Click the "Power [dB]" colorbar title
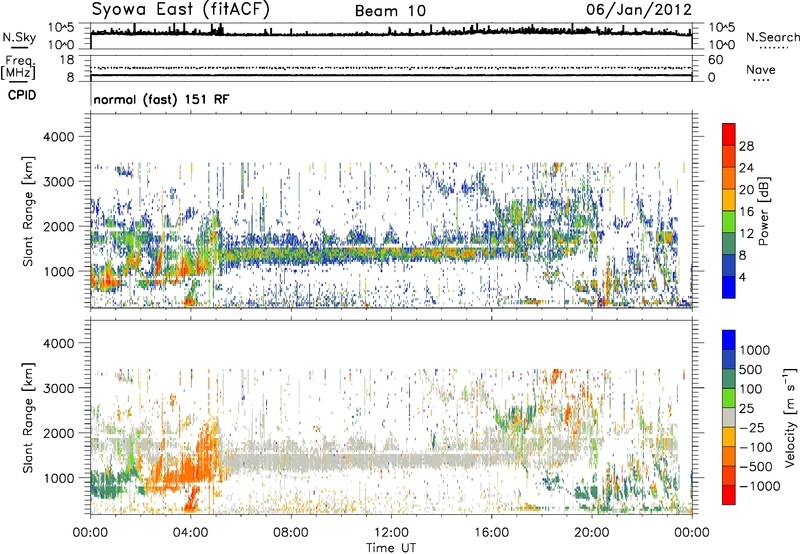This screenshot has width=800, height=554. pyautogui.click(x=763, y=211)
